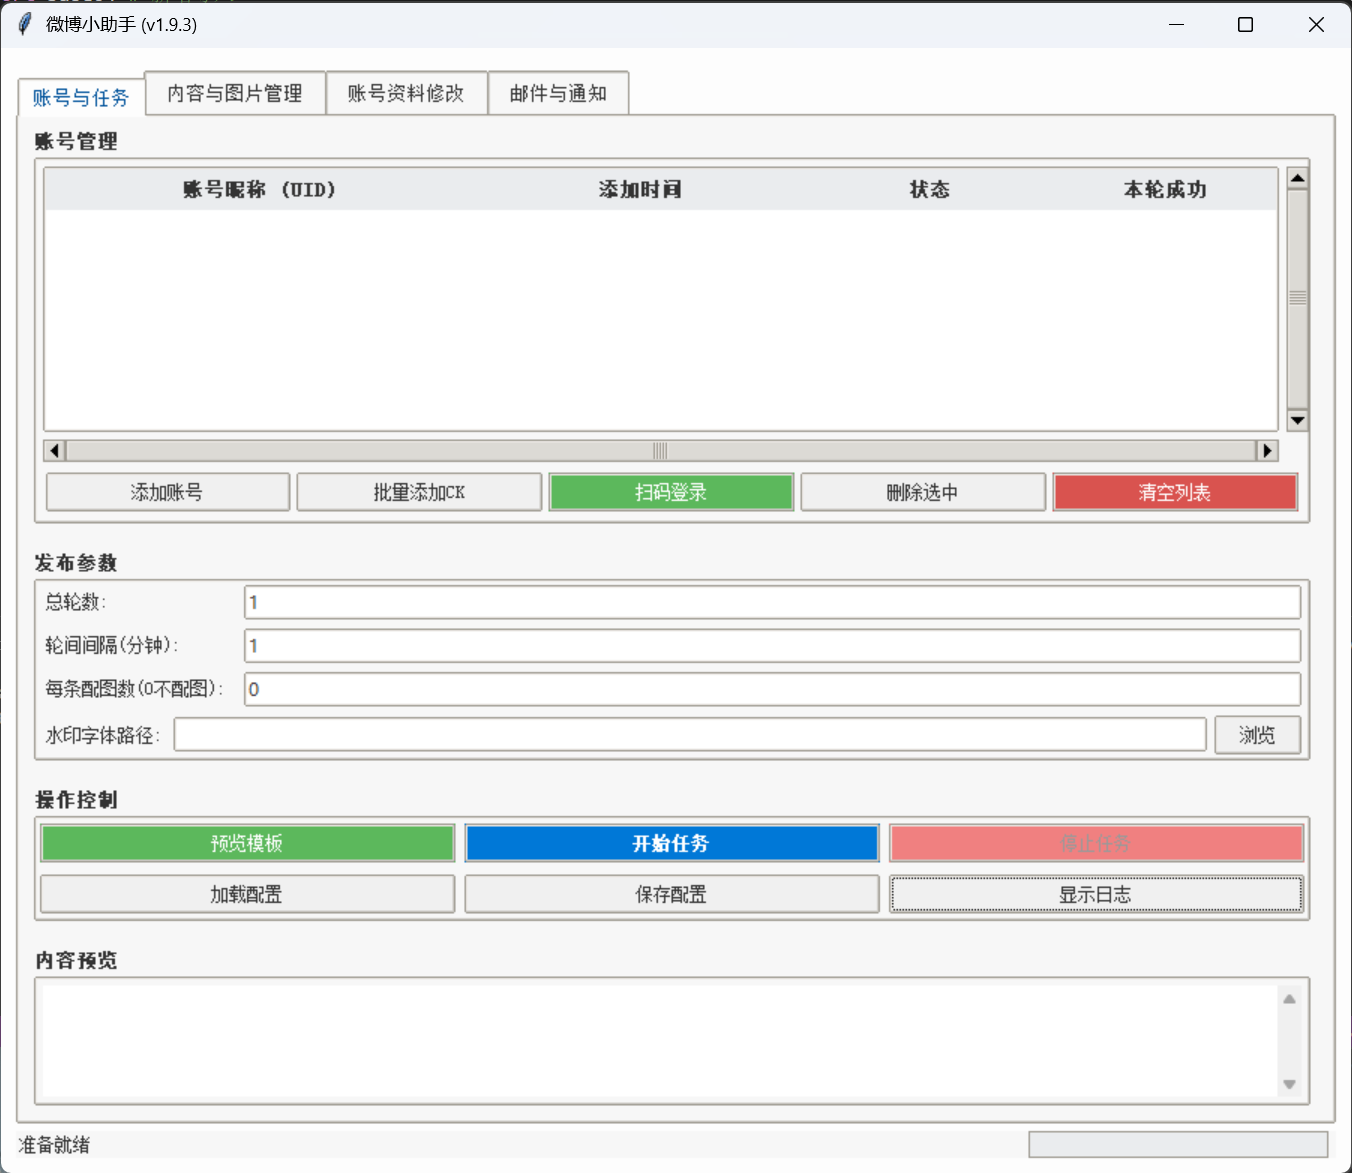Click the red 清空列表 button
Image resolution: width=1352 pixels, height=1173 pixels.
[1175, 492]
